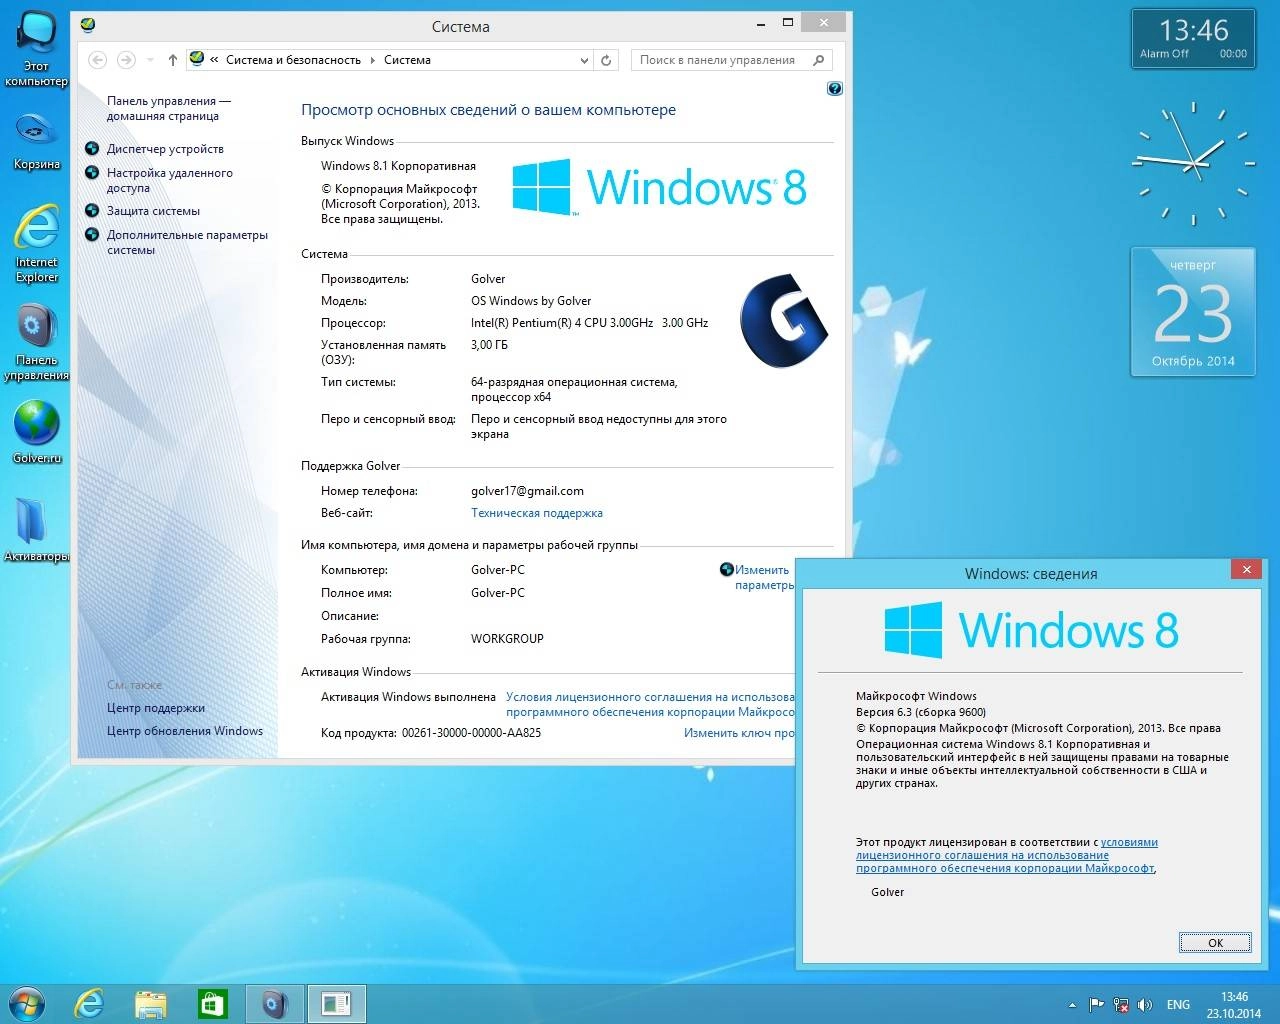The image size is (1280, 1024).
Task: Click the Система и безопасность breadcrumb
Action: coord(293,60)
